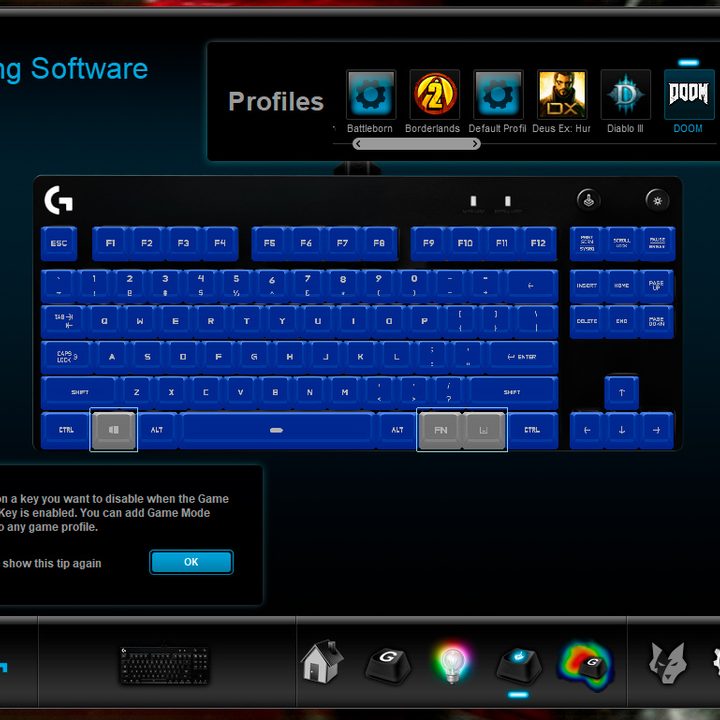The width and height of the screenshot is (720, 720).
Task: Click the left arrow key
Action: point(587,430)
